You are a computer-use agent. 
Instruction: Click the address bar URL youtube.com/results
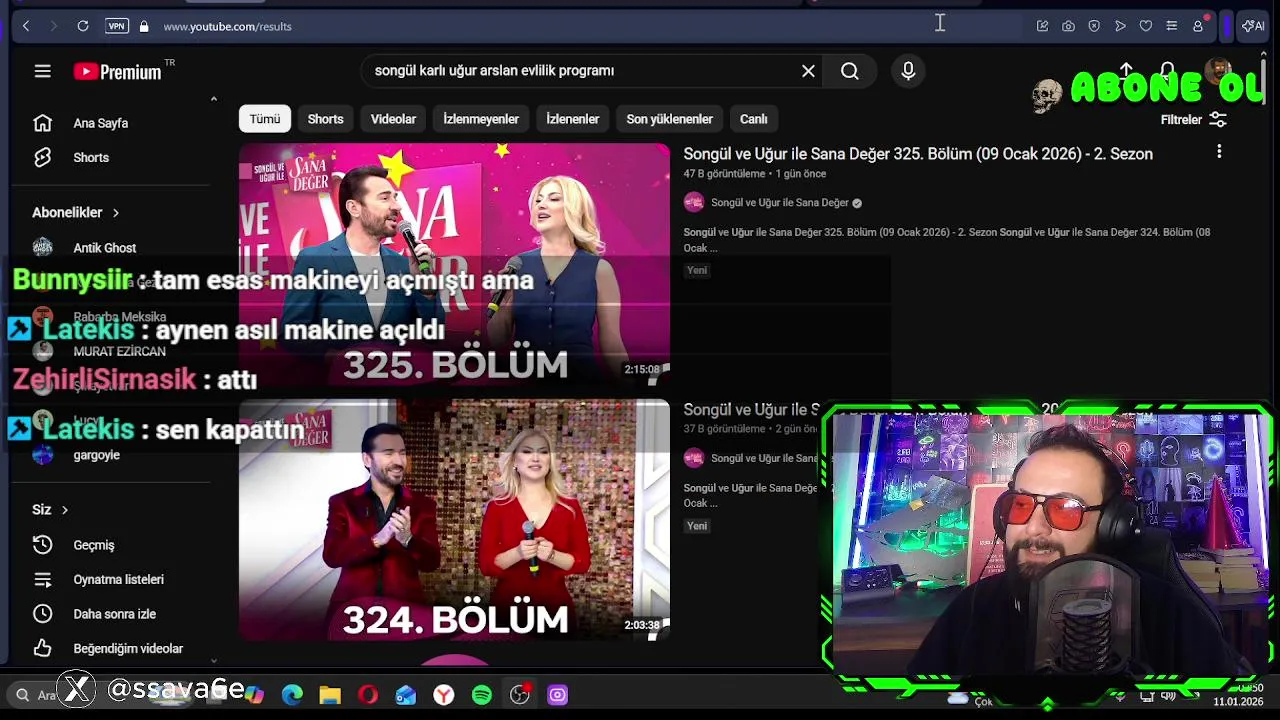227,26
